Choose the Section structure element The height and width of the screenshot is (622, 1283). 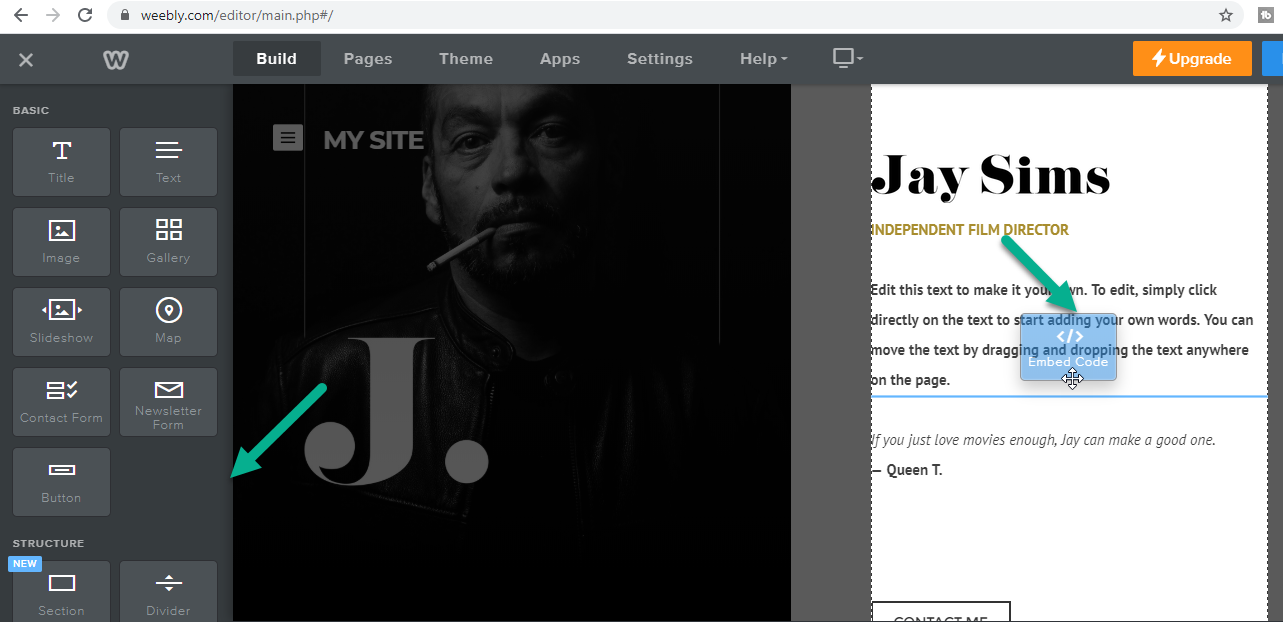pos(61,592)
